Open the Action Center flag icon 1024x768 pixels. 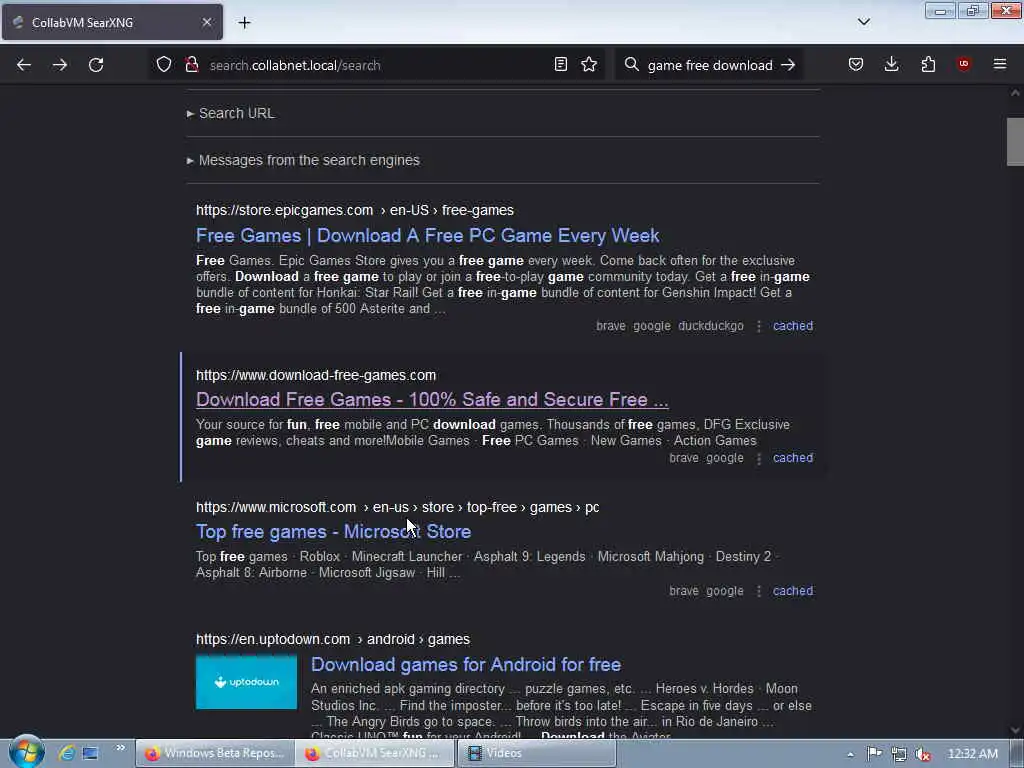[874, 754]
